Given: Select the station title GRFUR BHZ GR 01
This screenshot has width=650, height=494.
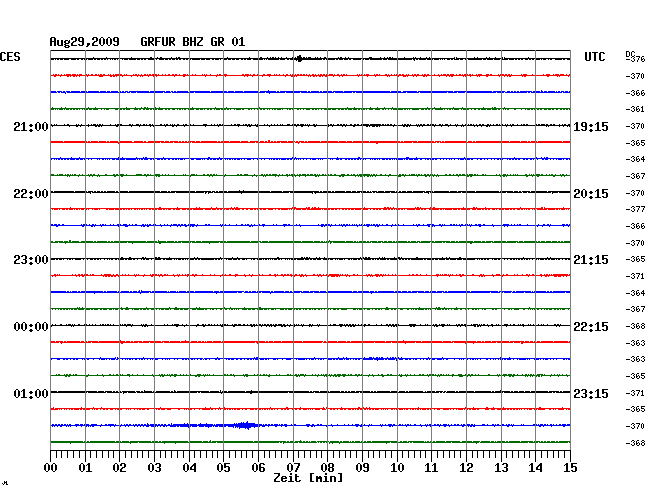Looking at the screenshot, I should pyautogui.click(x=193, y=42).
